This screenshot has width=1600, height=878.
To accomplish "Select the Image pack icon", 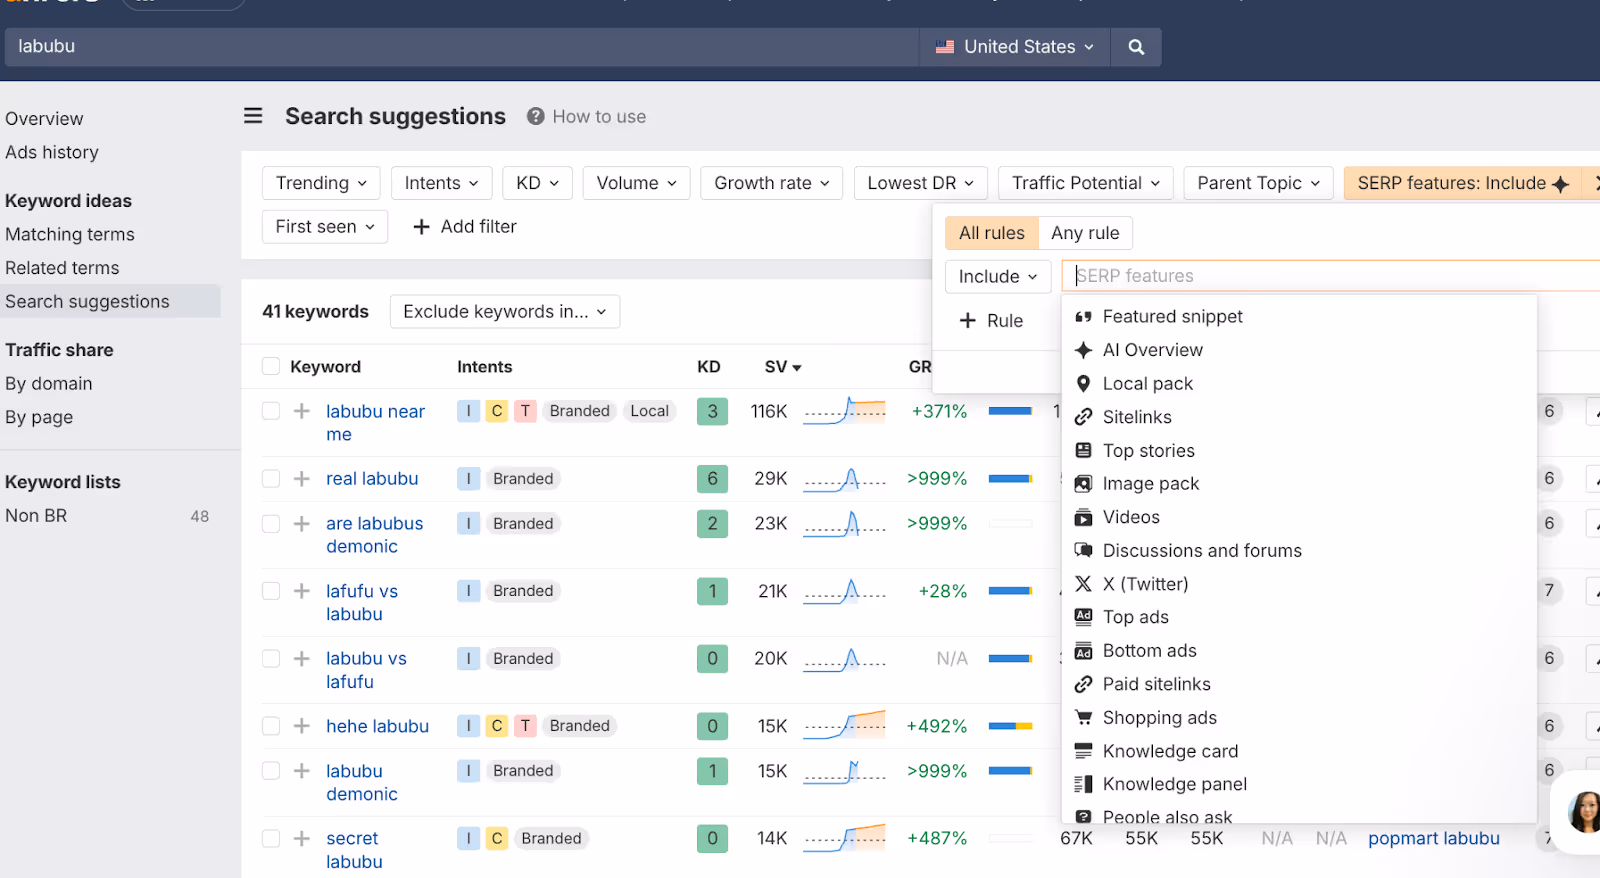I will [1083, 484].
